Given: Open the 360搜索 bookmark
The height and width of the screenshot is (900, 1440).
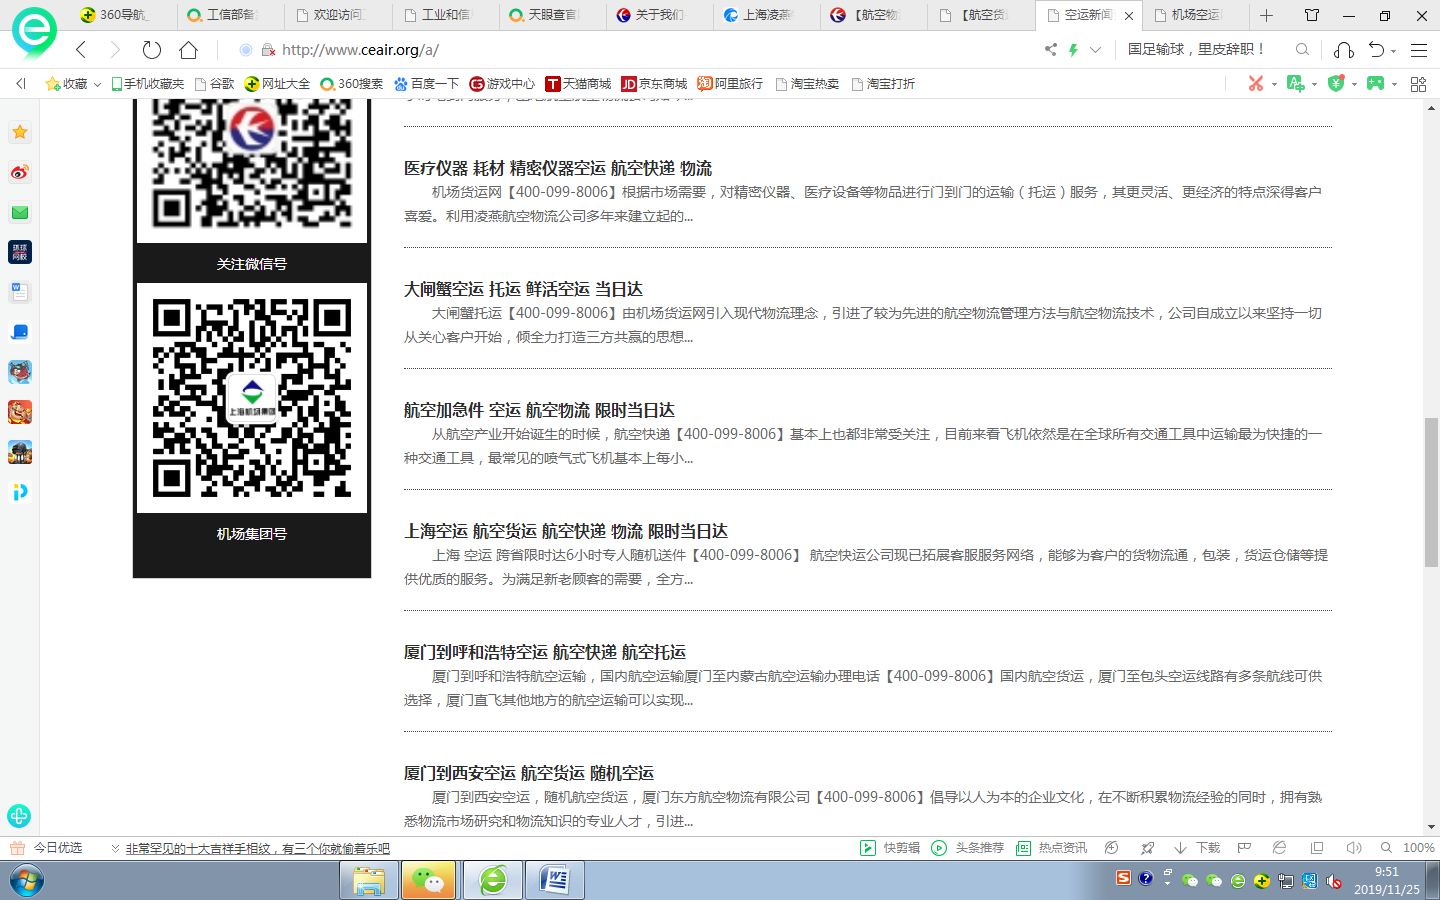Looking at the screenshot, I should pos(351,84).
